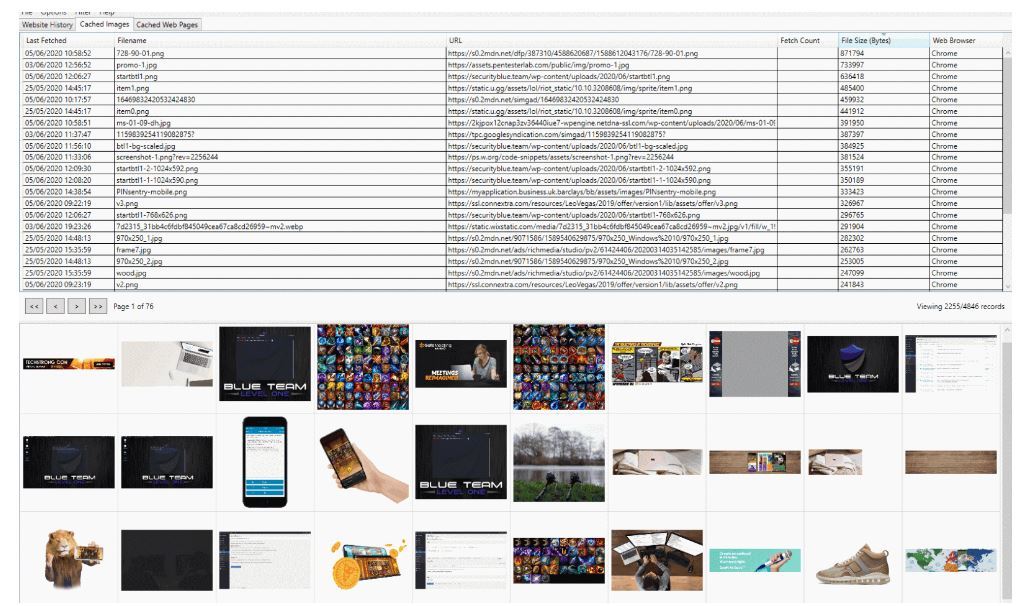Open the woman Meetings Reimagined ad thumbnail
Image resolution: width=1024 pixels, height=606 pixels.
click(x=461, y=363)
